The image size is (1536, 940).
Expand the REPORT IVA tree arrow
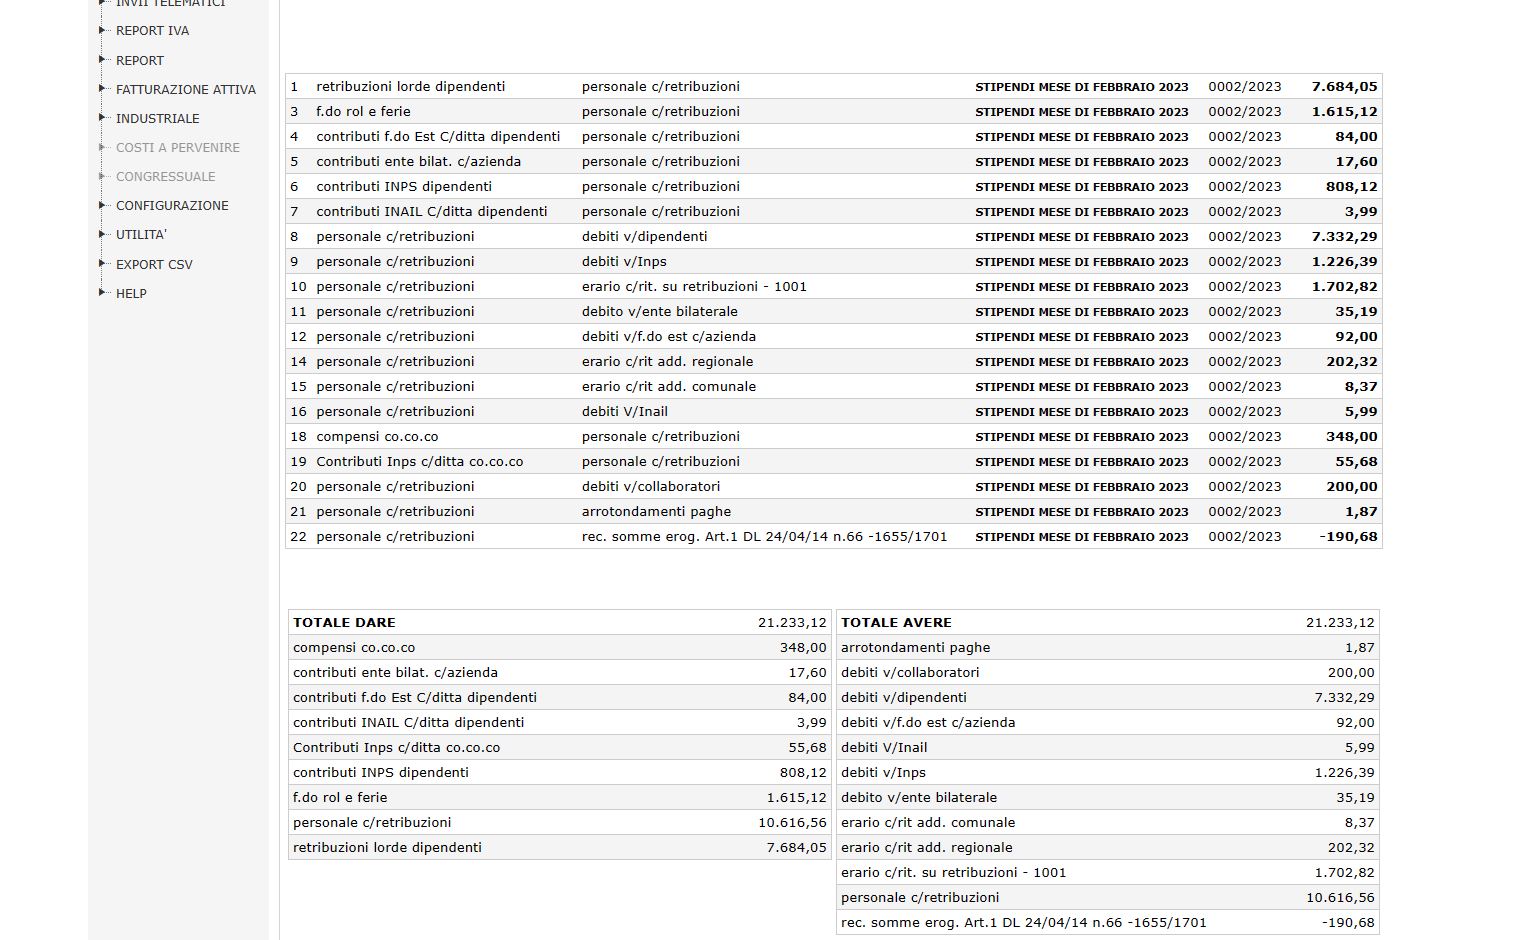tap(102, 30)
